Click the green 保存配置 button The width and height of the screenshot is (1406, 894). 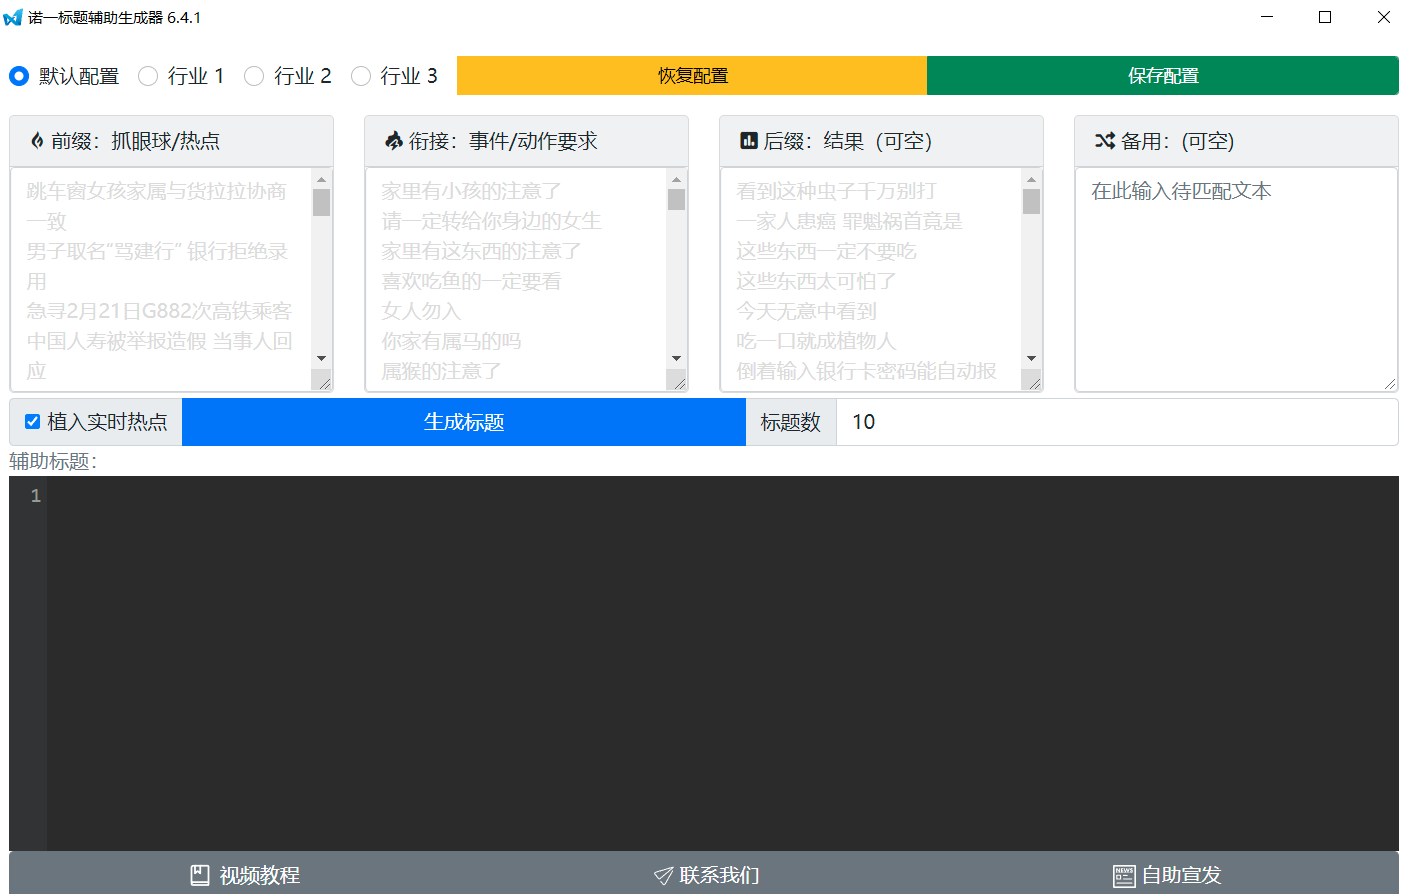pos(1163,76)
